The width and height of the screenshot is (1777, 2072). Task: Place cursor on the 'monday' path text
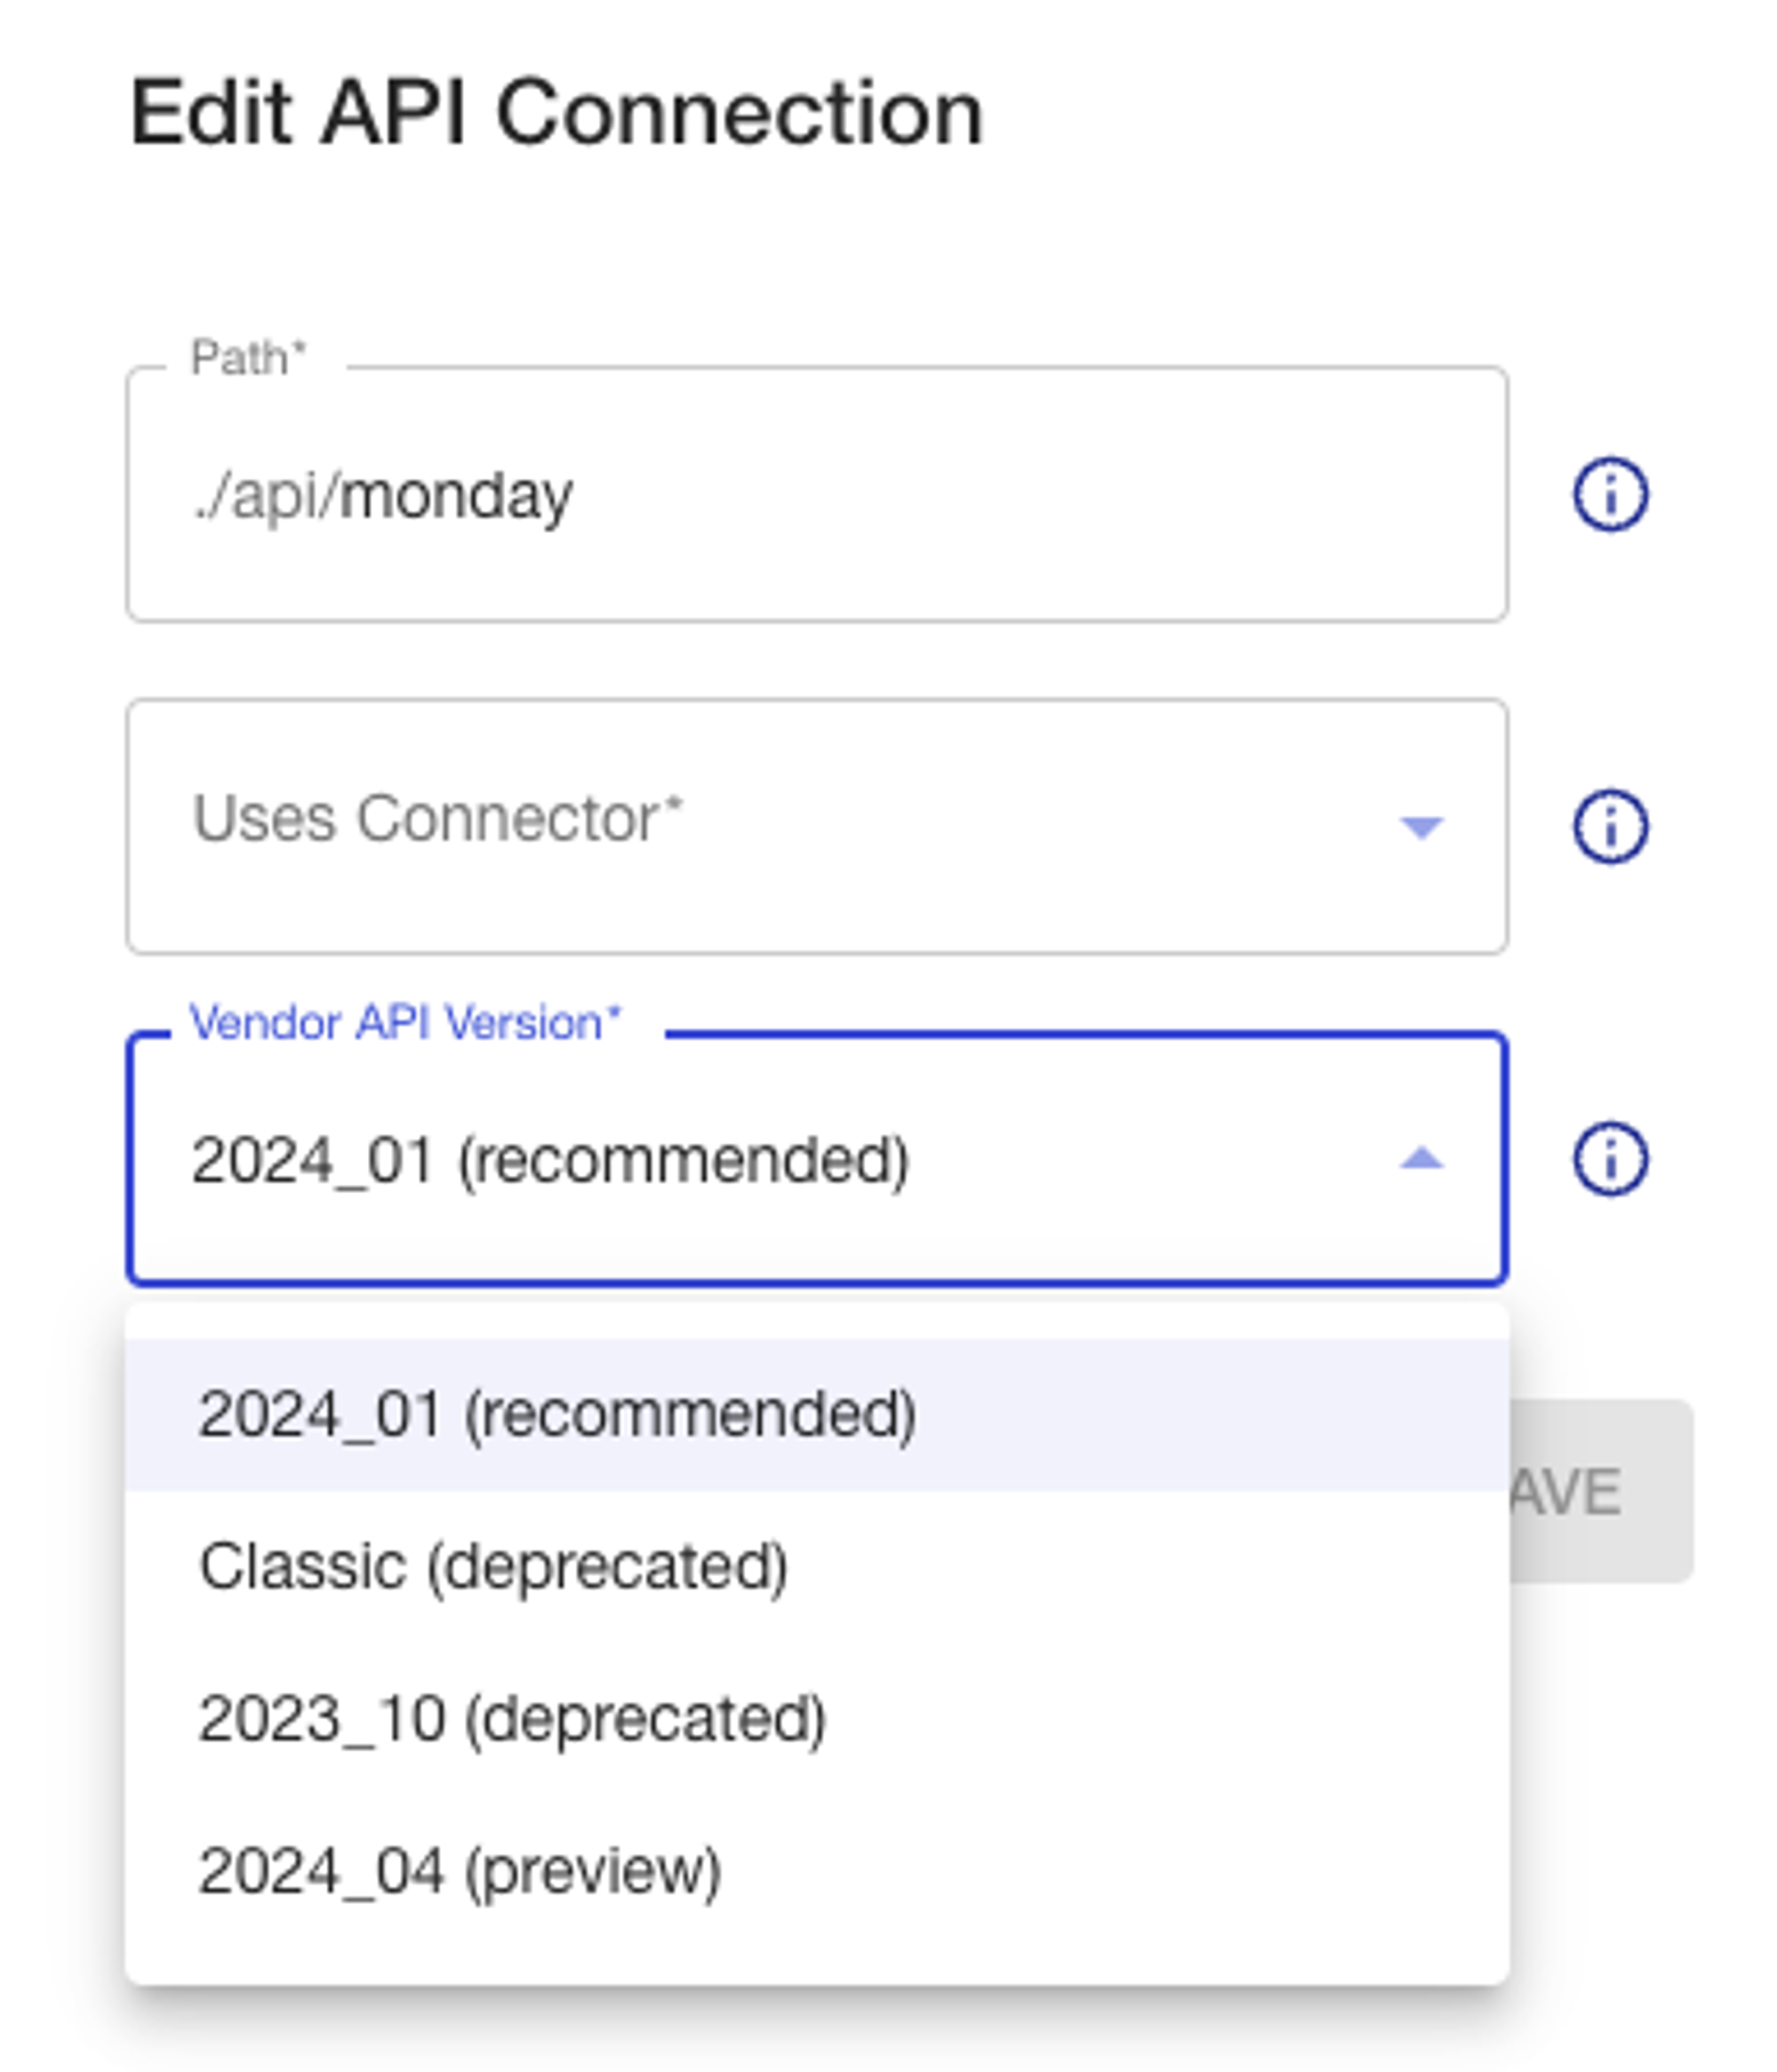(x=456, y=496)
